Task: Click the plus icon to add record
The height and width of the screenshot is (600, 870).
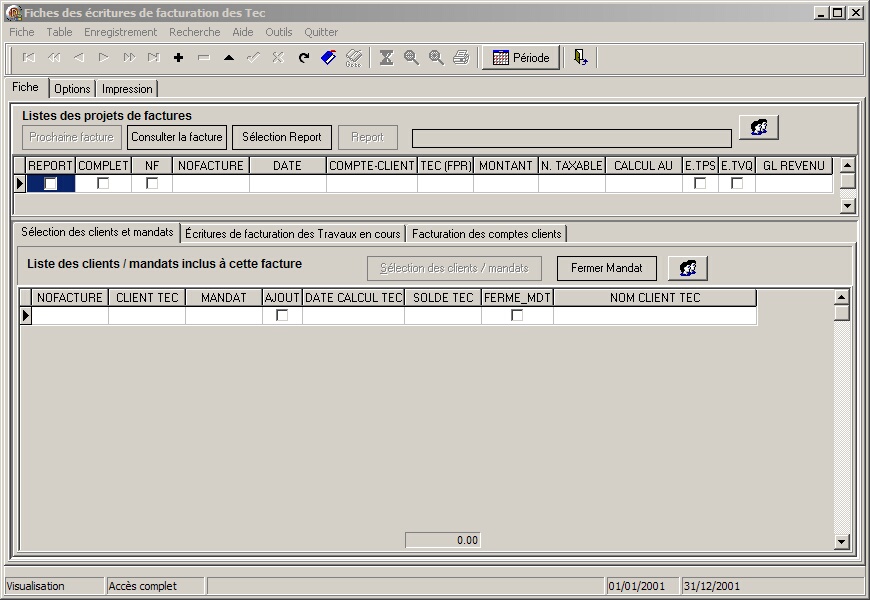Action: click(179, 58)
